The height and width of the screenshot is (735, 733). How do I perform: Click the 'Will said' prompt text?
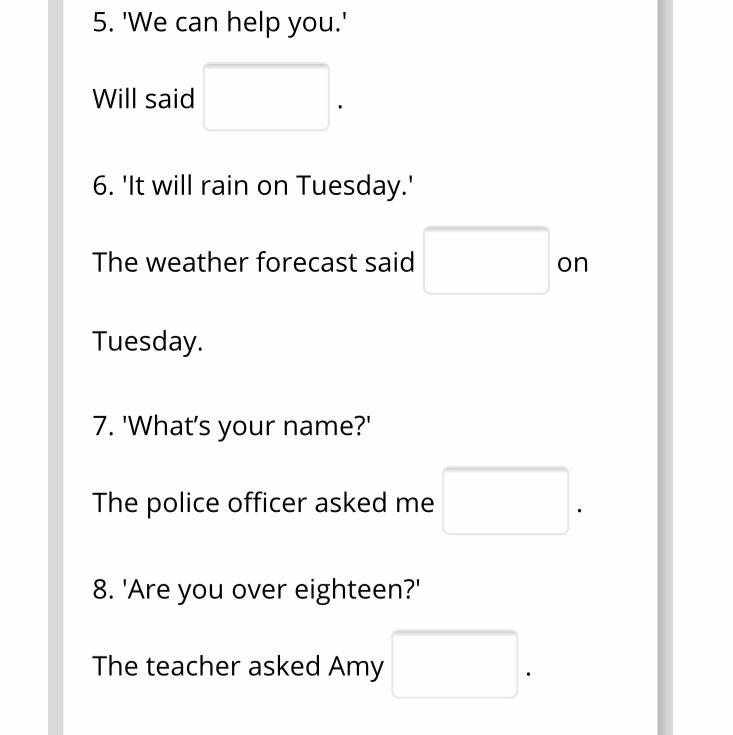tap(143, 98)
